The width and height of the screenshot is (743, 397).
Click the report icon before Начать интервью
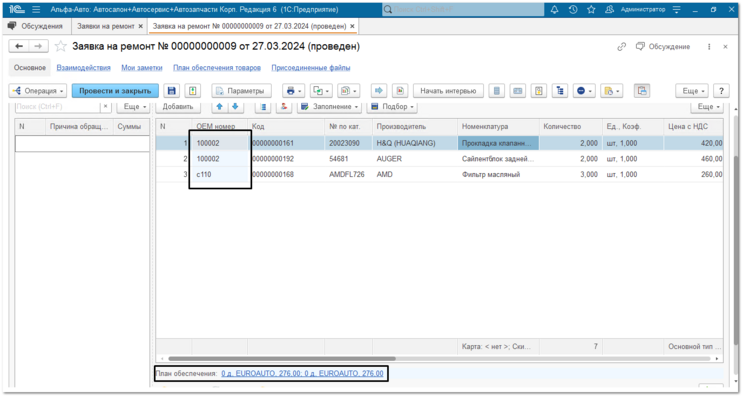(400, 90)
